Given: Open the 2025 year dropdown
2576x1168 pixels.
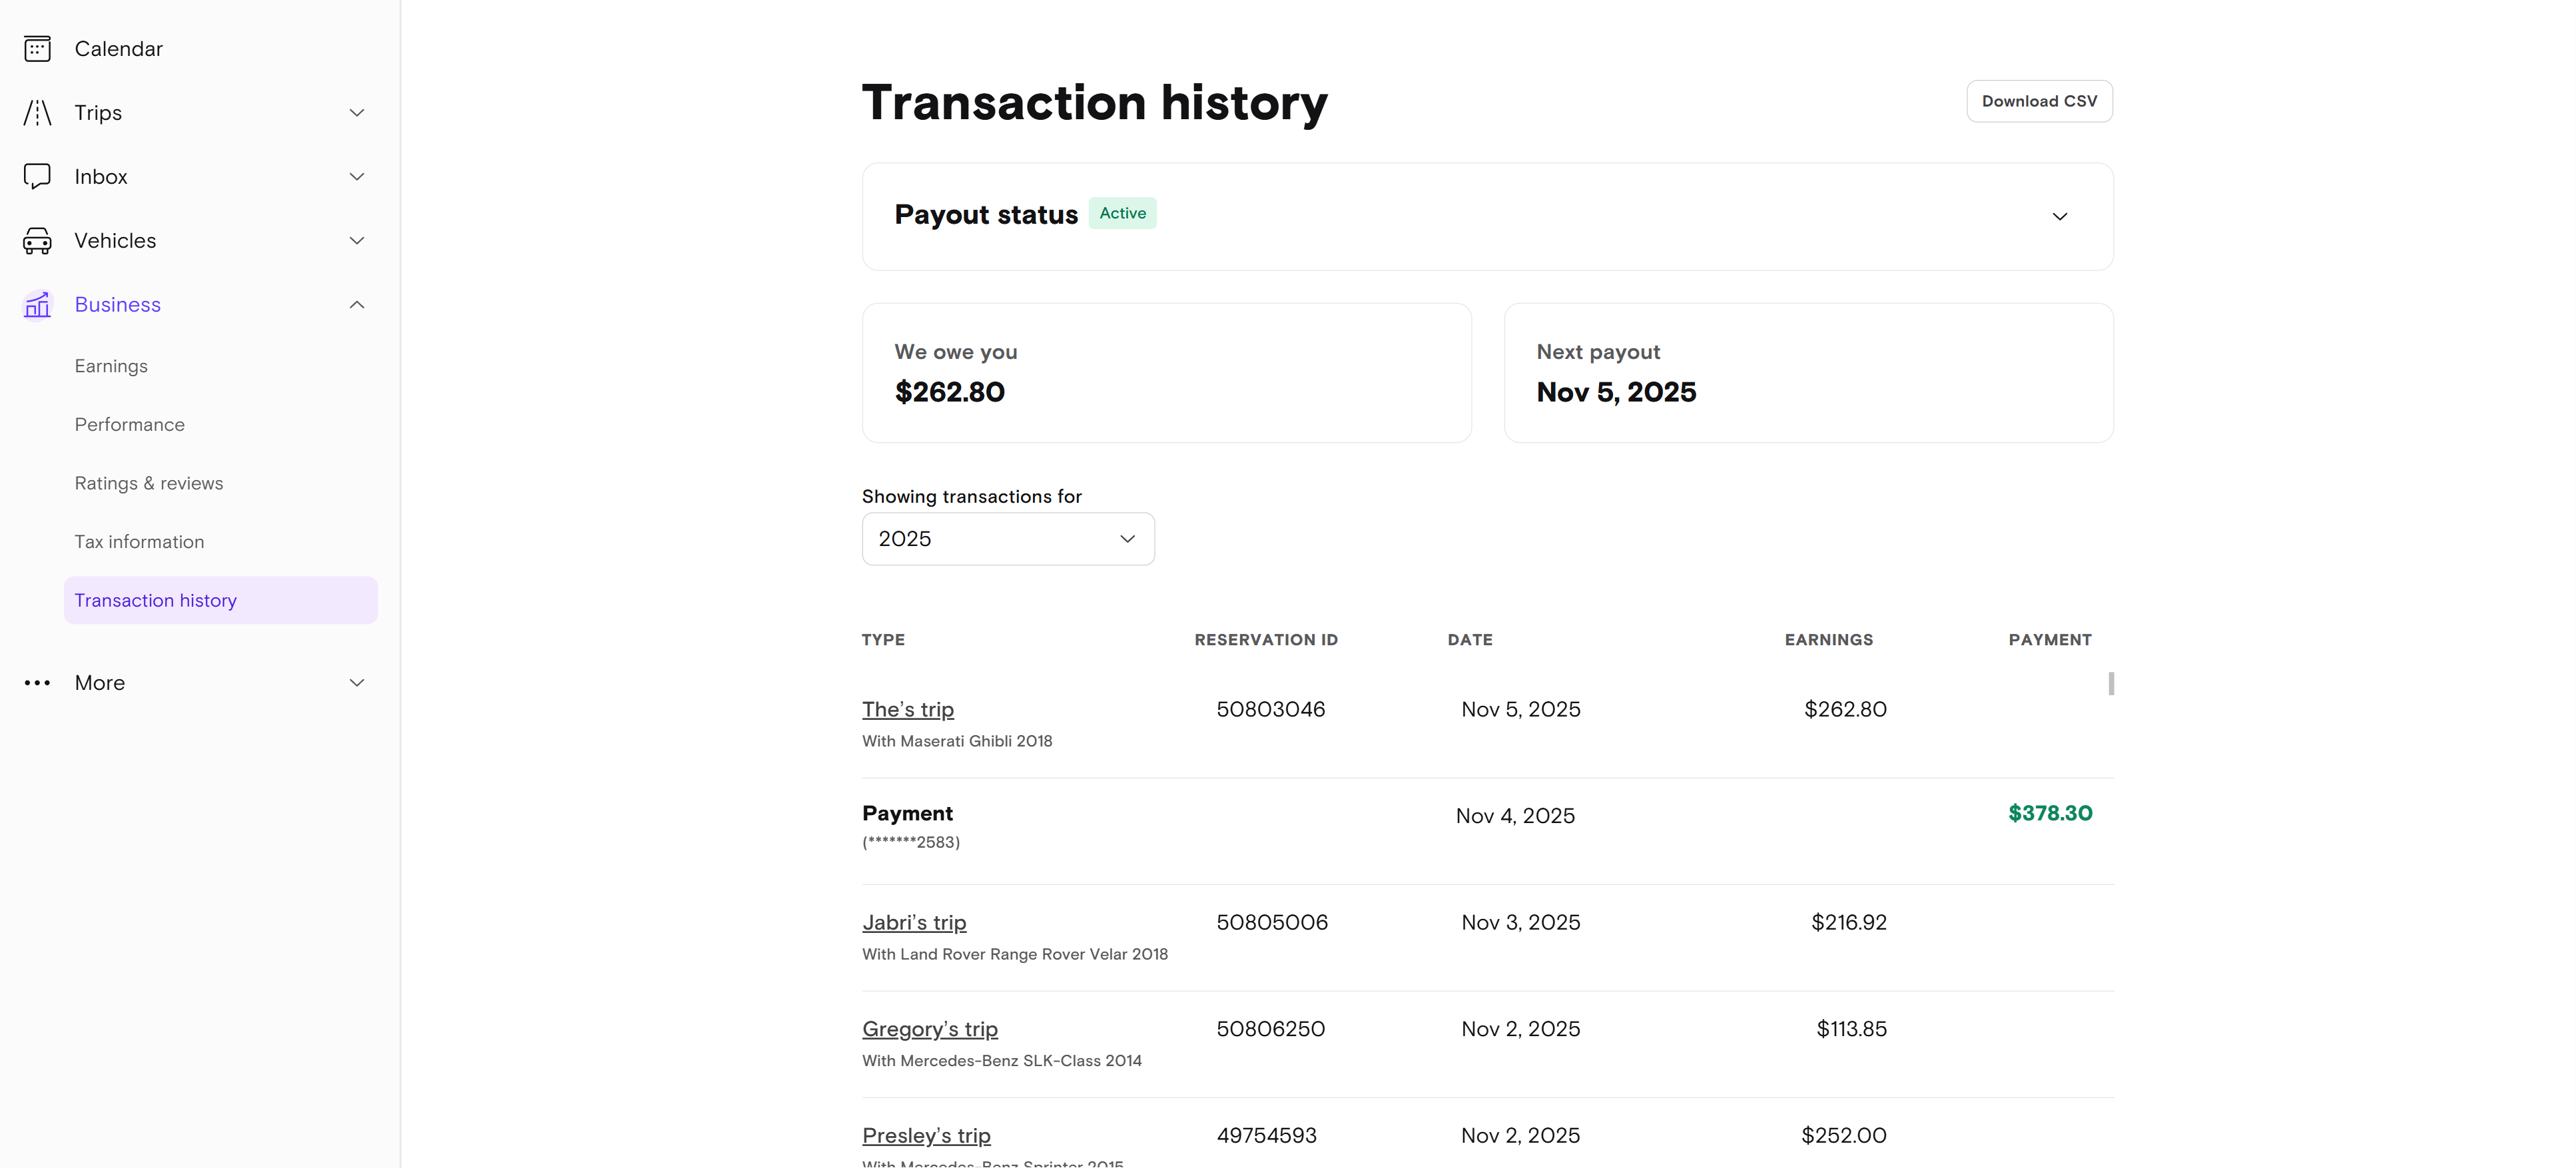Looking at the screenshot, I should tap(1007, 538).
